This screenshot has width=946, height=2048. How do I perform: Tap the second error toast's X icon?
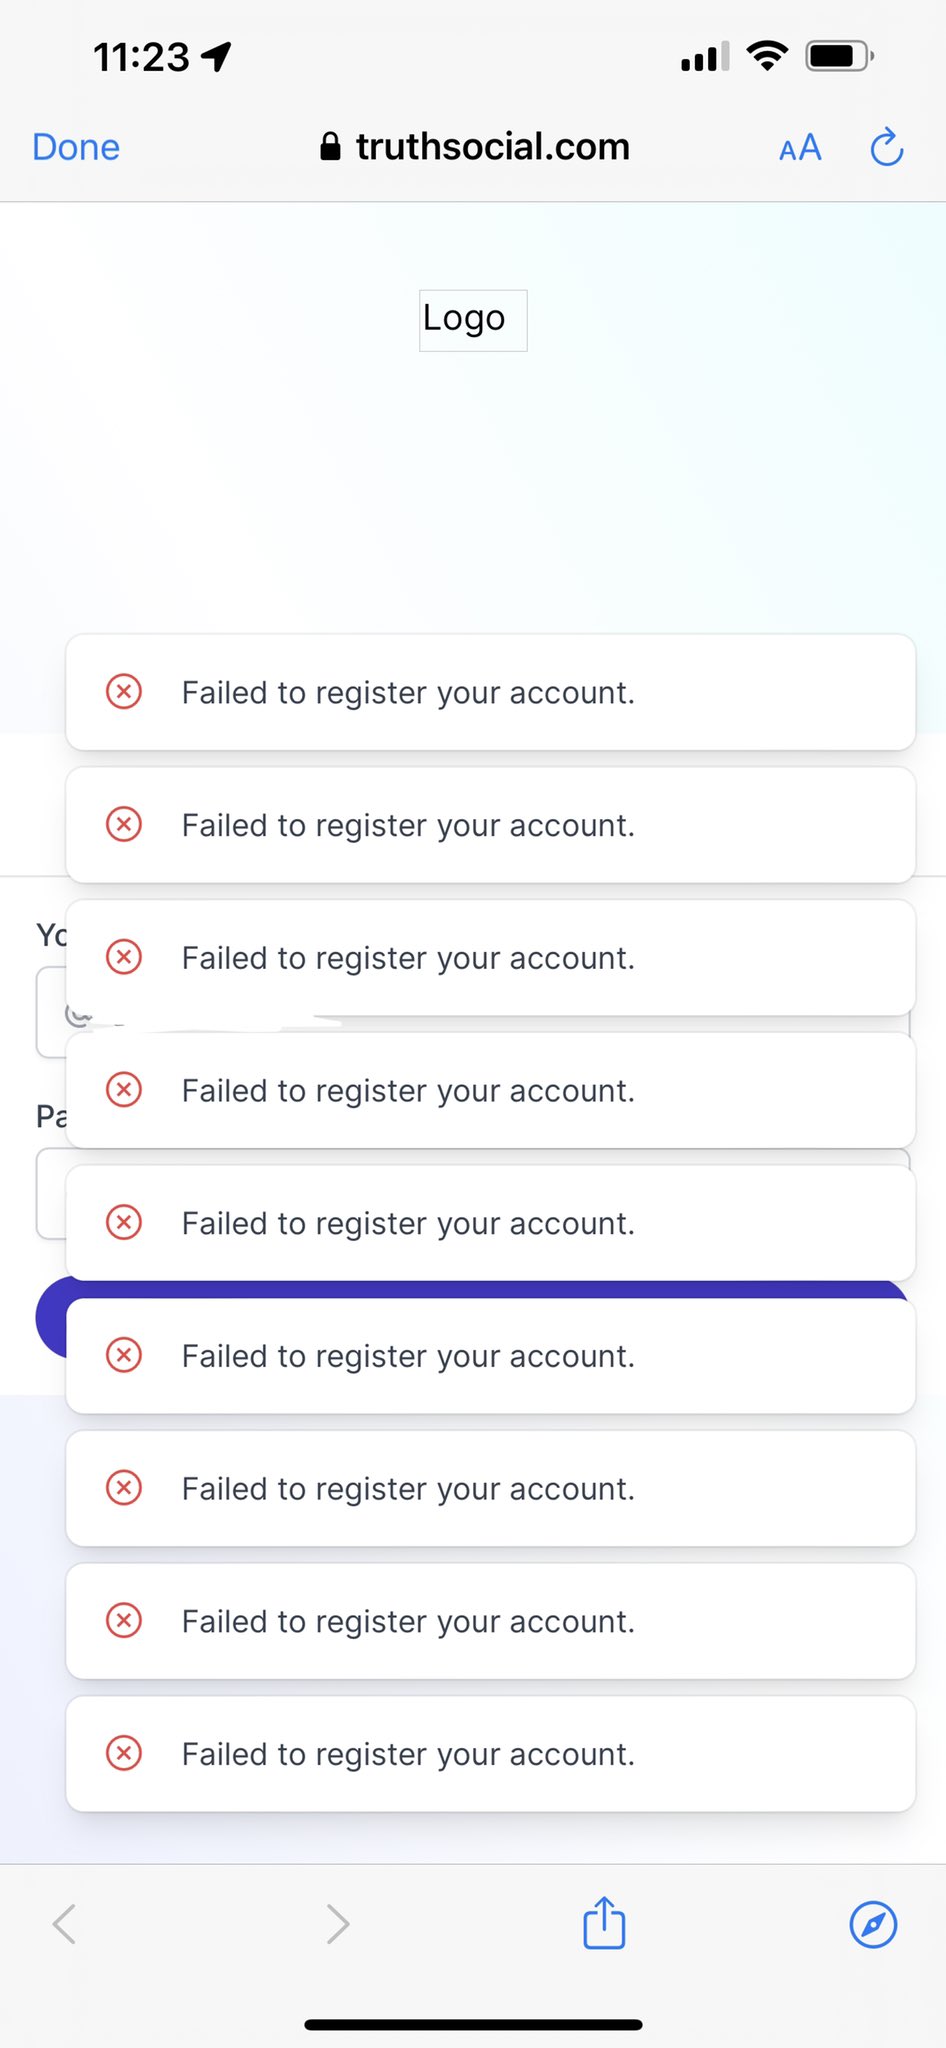tap(124, 824)
